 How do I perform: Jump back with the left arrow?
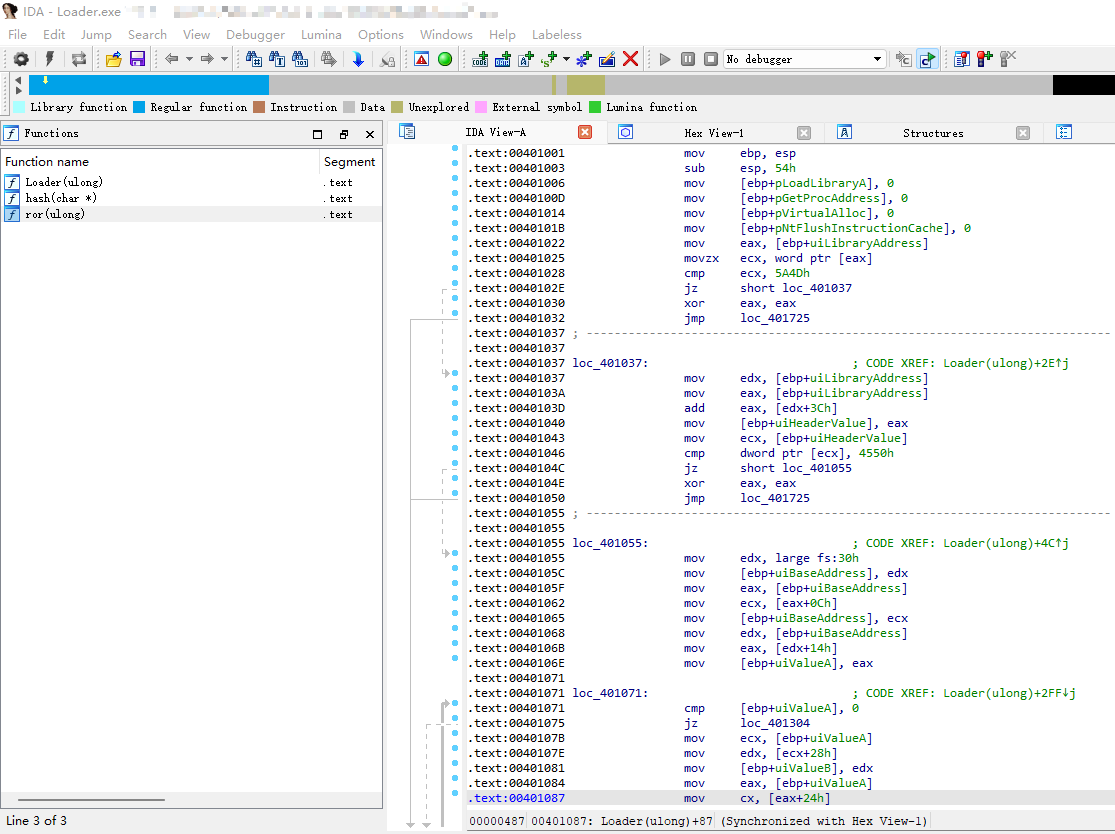click(x=171, y=59)
